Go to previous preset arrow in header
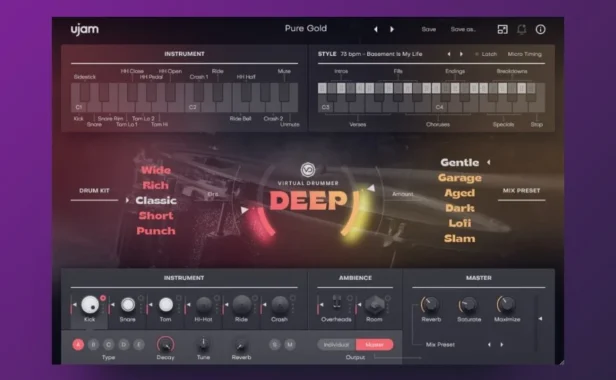The image size is (616, 380). point(376,29)
